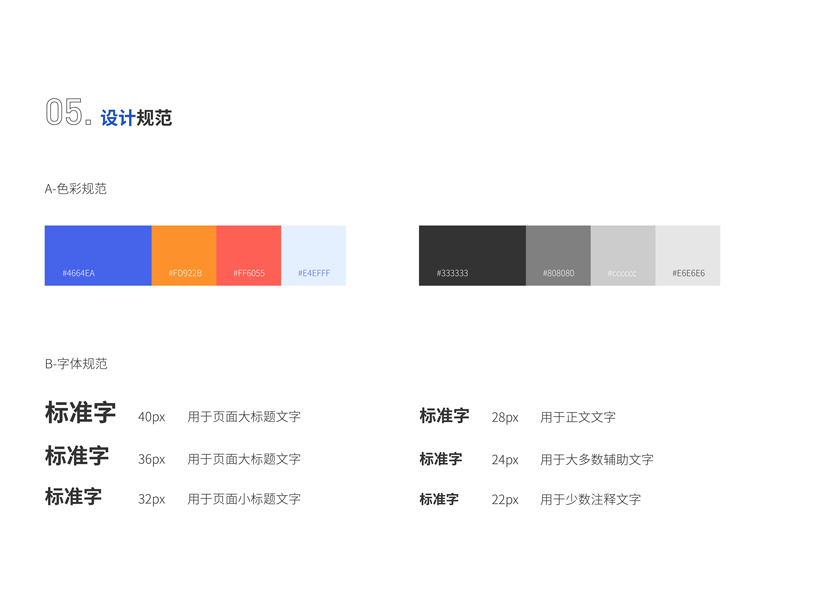Pick the red #FF6055 color swatch
Image resolution: width=822 pixels, height=600 pixels.
click(x=248, y=255)
